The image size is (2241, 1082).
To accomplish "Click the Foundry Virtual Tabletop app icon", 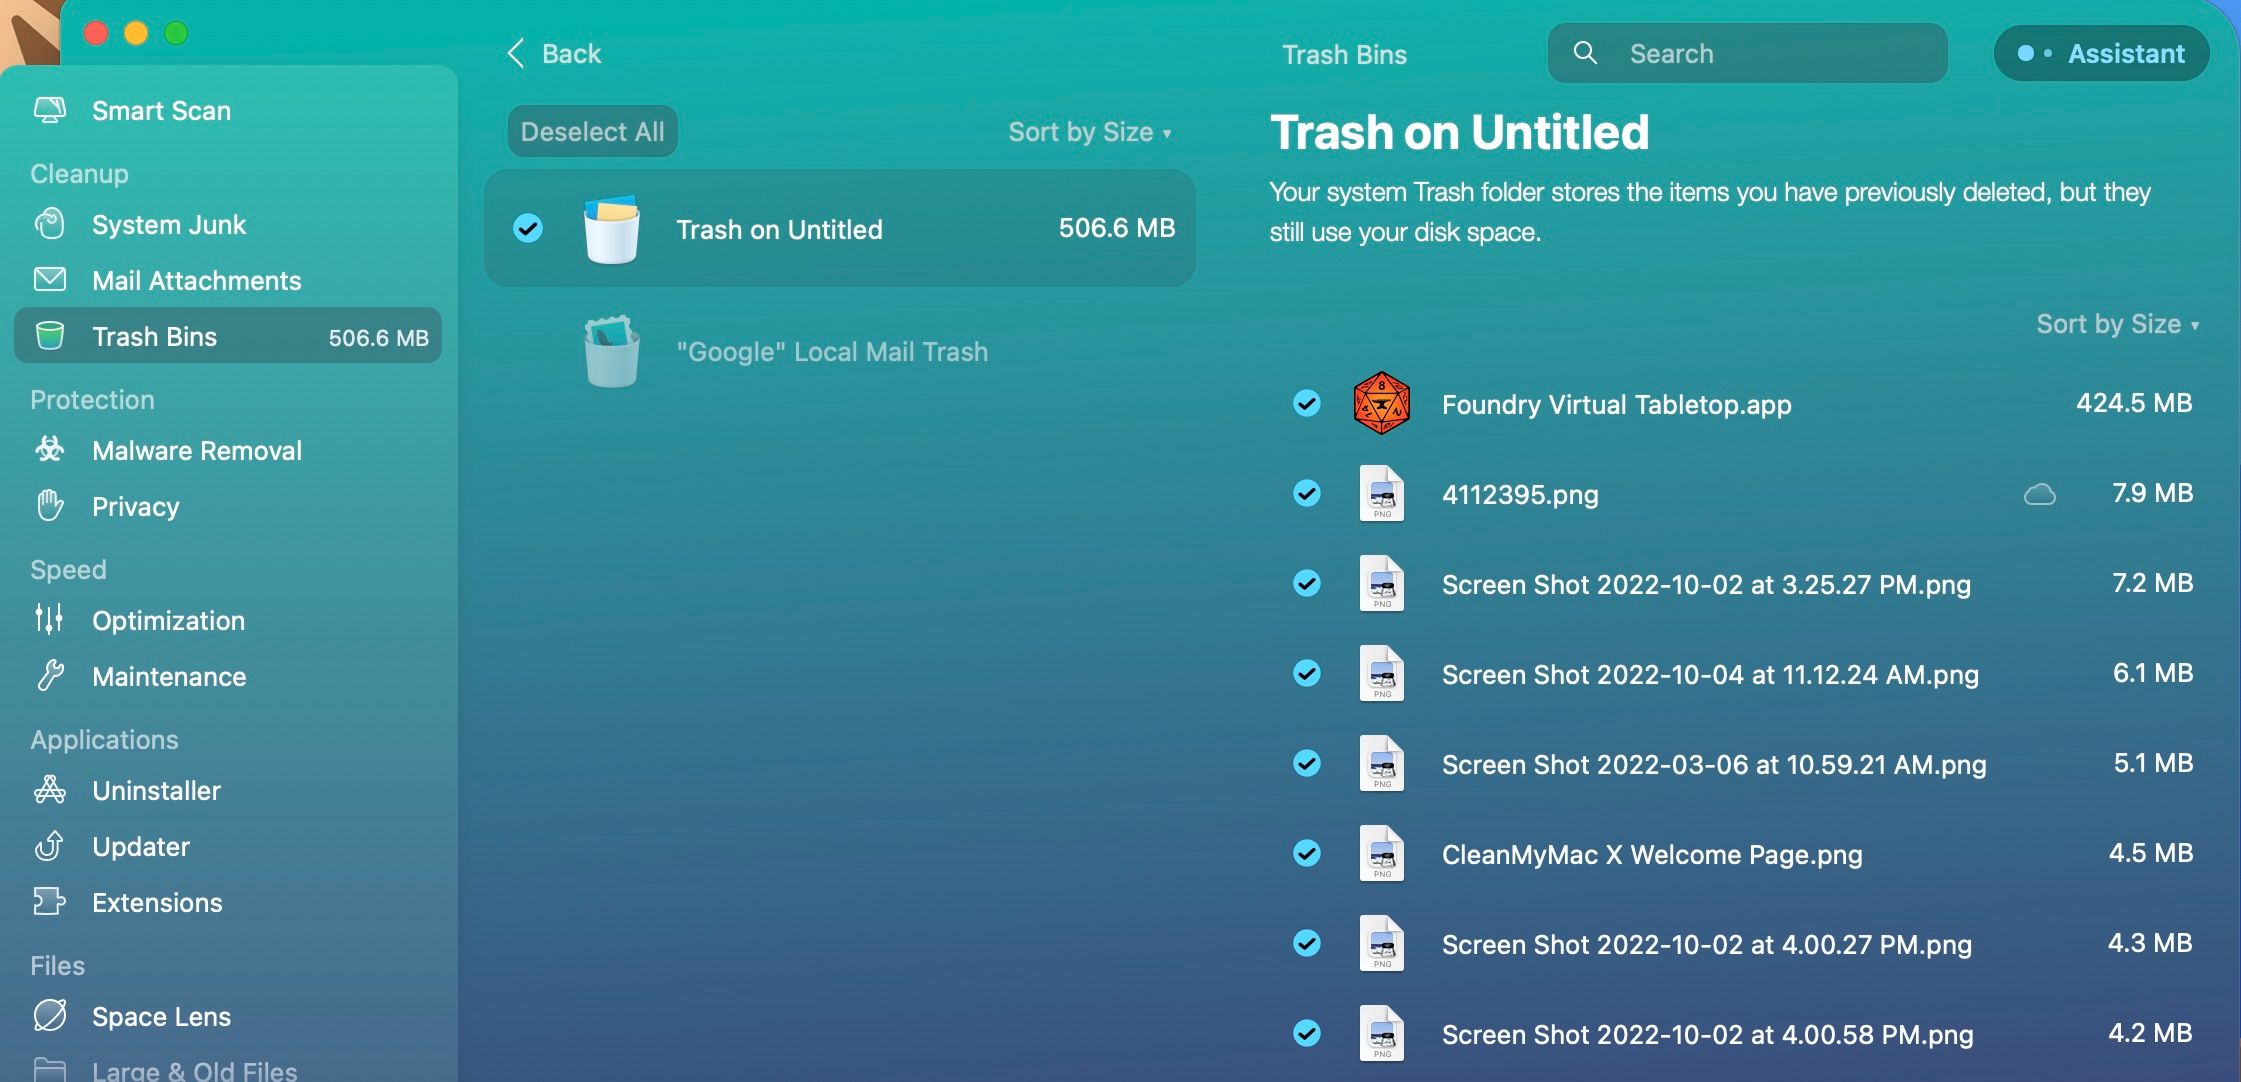I will [1382, 403].
